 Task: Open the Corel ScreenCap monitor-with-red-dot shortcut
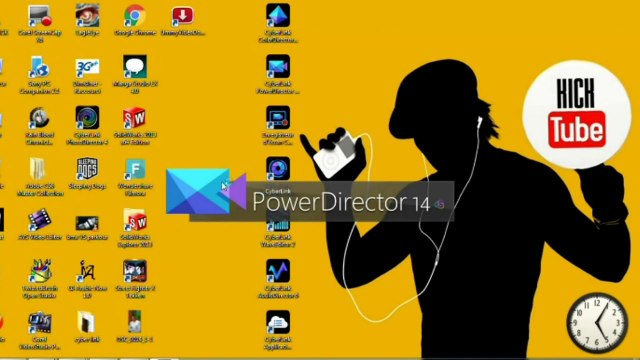(40, 16)
